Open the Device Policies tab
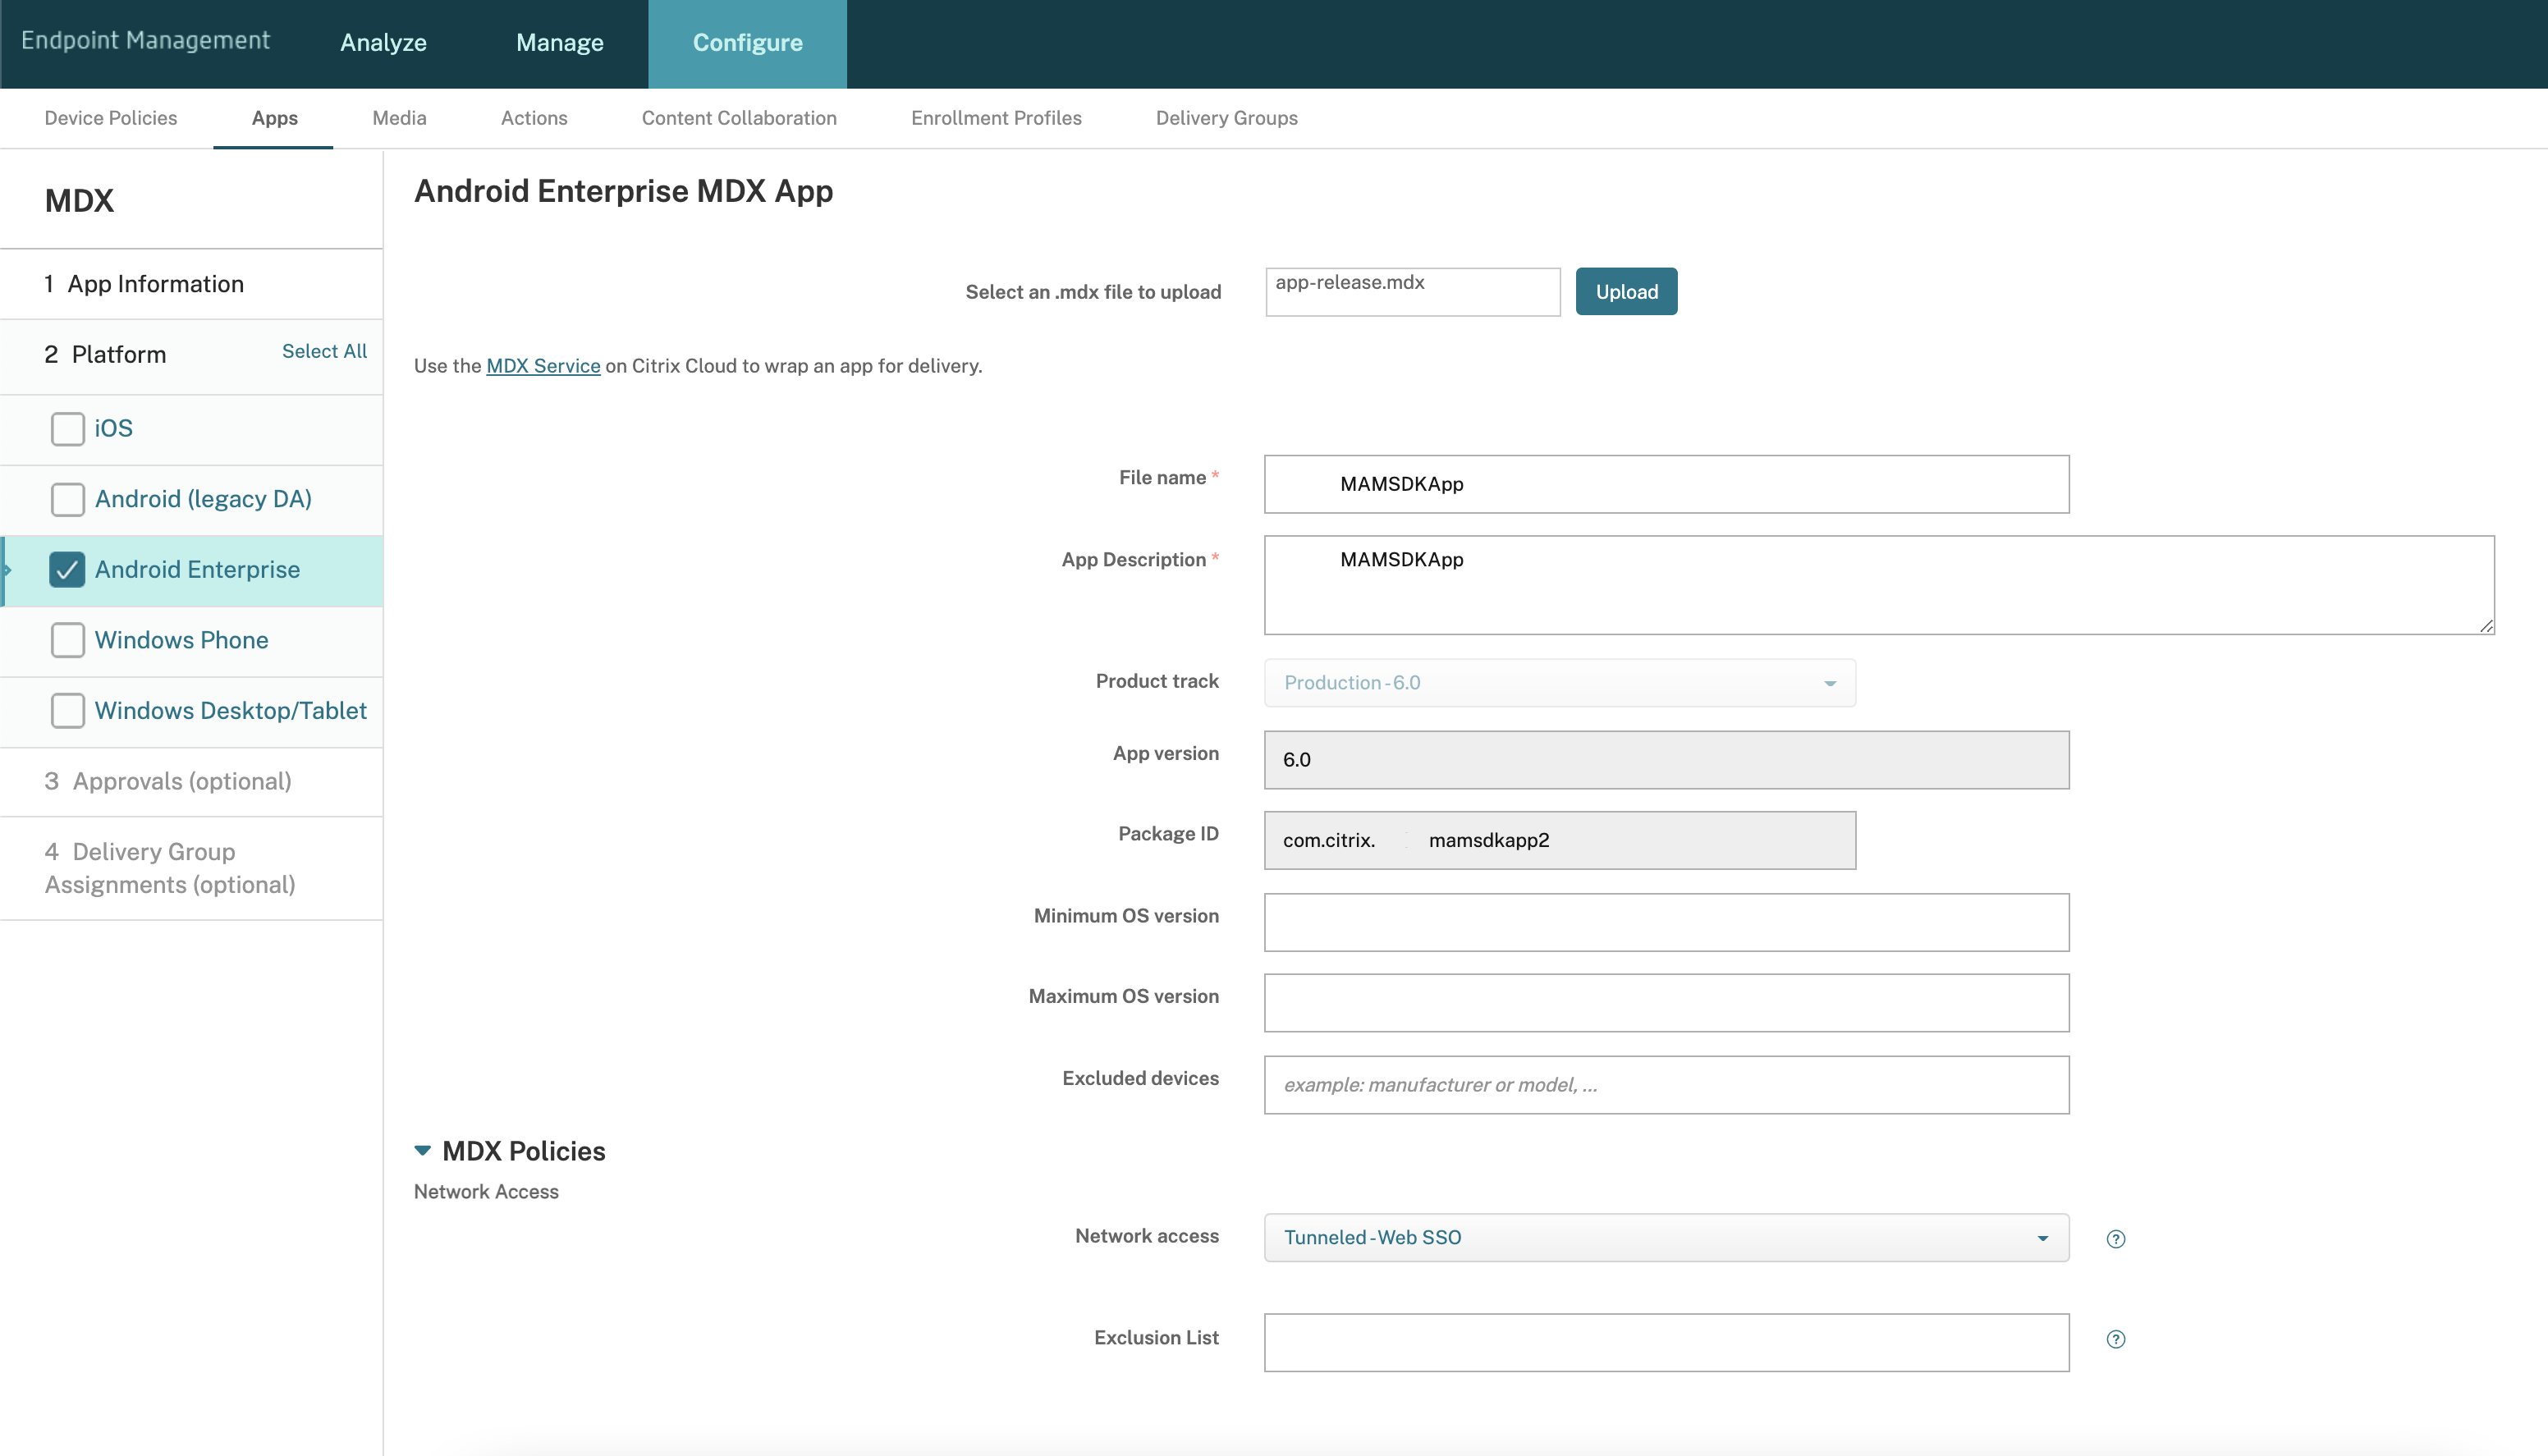Screen dimensions: 2548x1456 pyautogui.click(x=111, y=118)
